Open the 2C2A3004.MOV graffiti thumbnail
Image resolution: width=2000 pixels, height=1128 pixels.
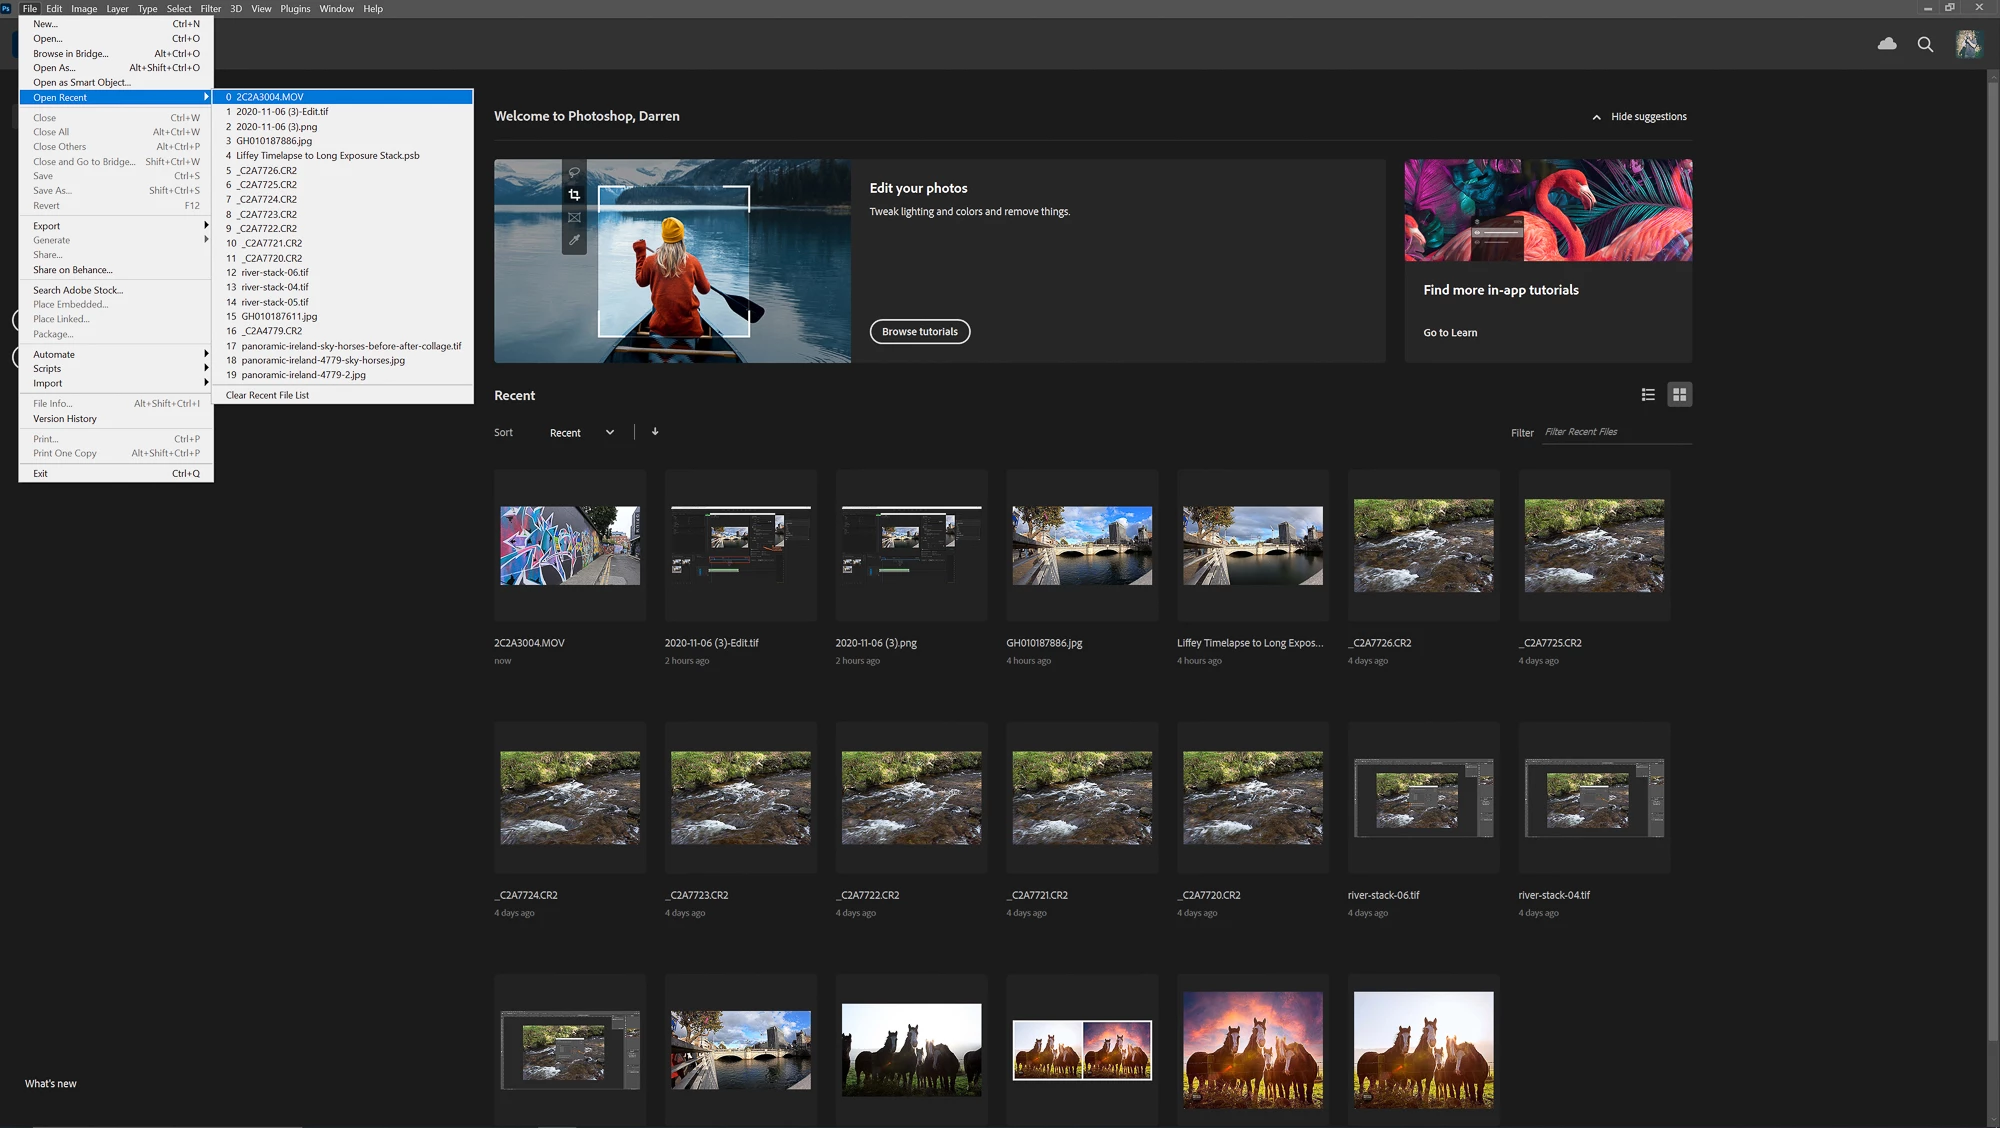click(x=570, y=545)
